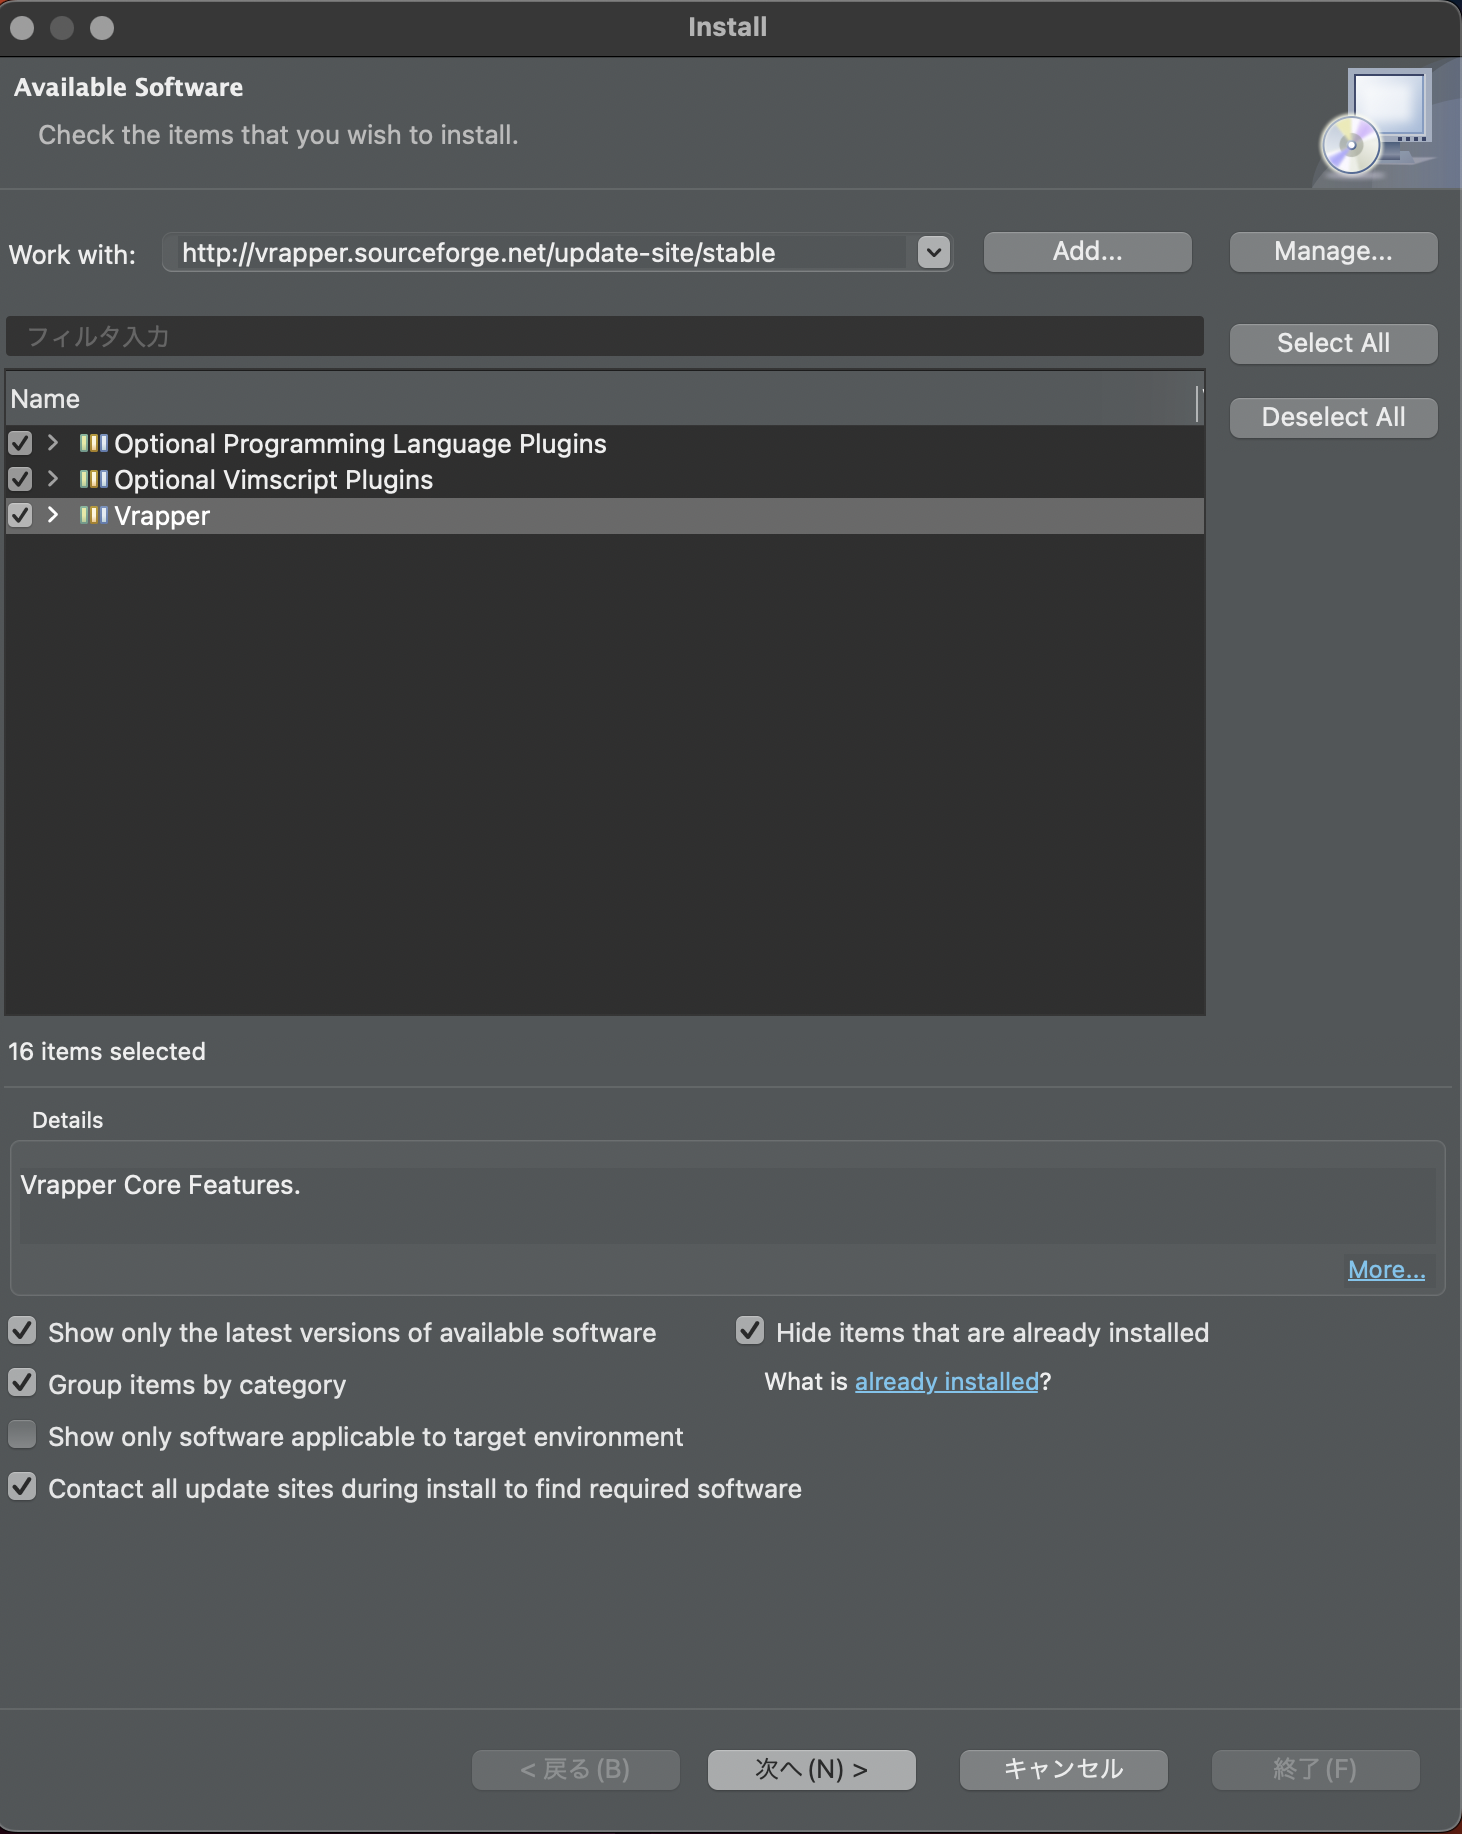Click the Optional Programming Language Plugins category icon
The image size is (1462, 1834).
point(93,443)
